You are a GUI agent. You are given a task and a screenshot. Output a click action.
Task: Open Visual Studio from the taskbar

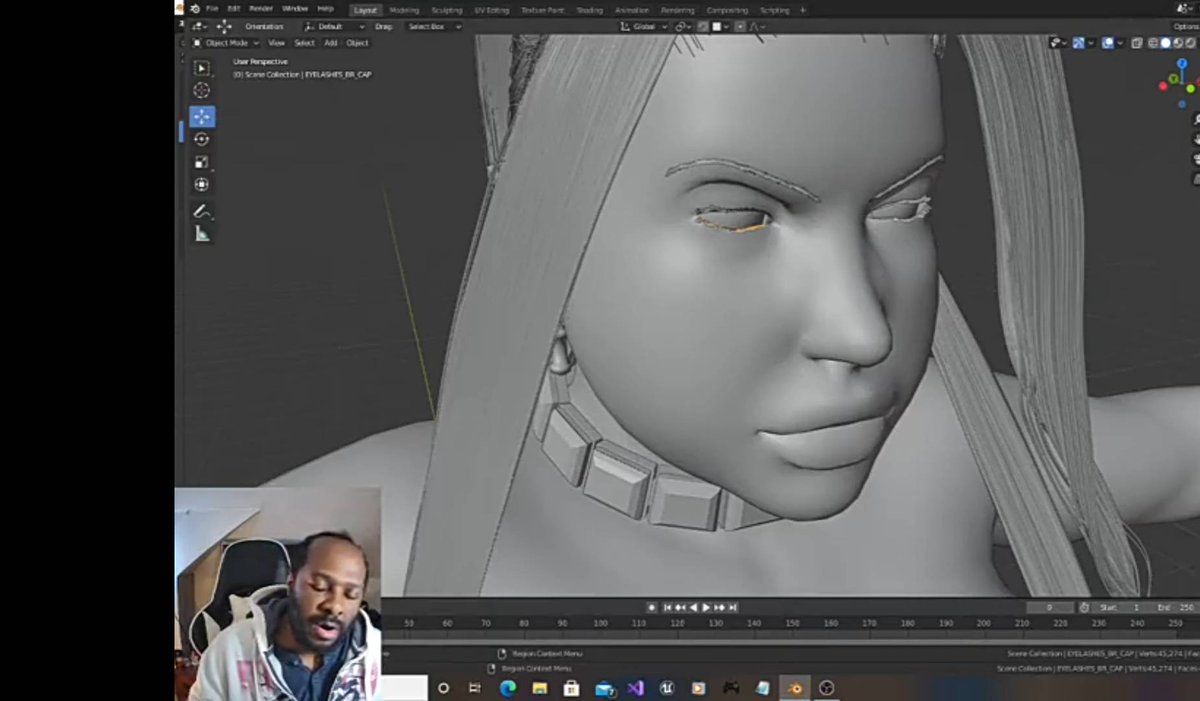coord(635,688)
